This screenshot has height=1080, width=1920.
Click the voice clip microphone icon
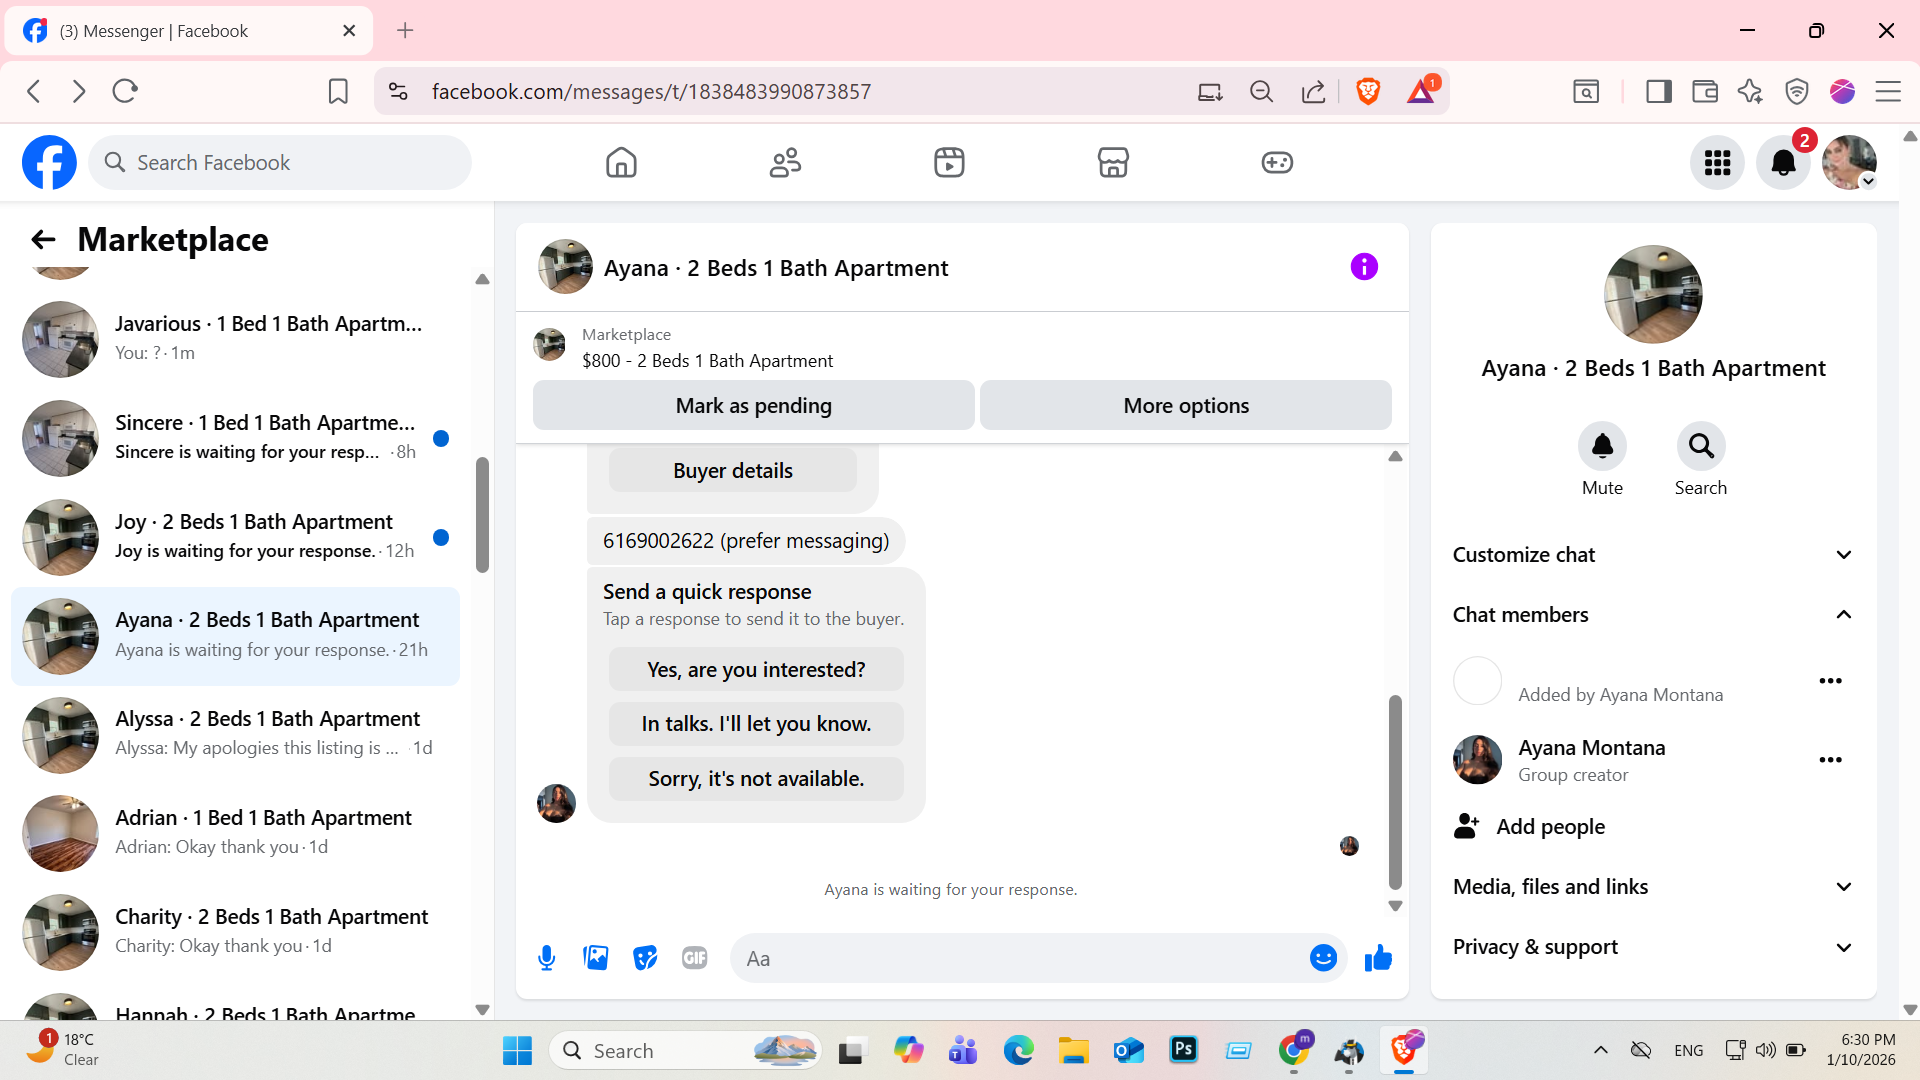pyautogui.click(x=546, y=958)
